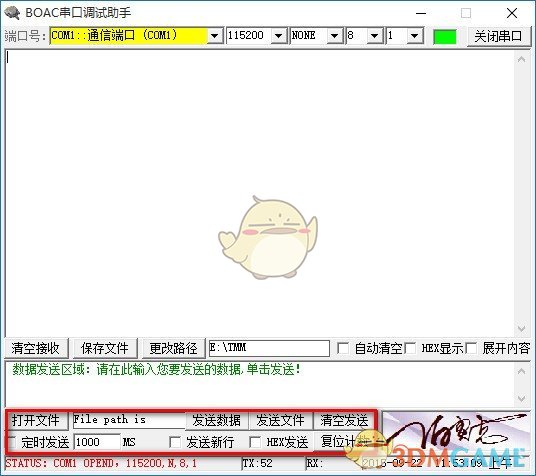Viewport: 536px width, 476px height.
Task: Enable the 定时发送 checkbox
Action: click(x=11, y=442)
